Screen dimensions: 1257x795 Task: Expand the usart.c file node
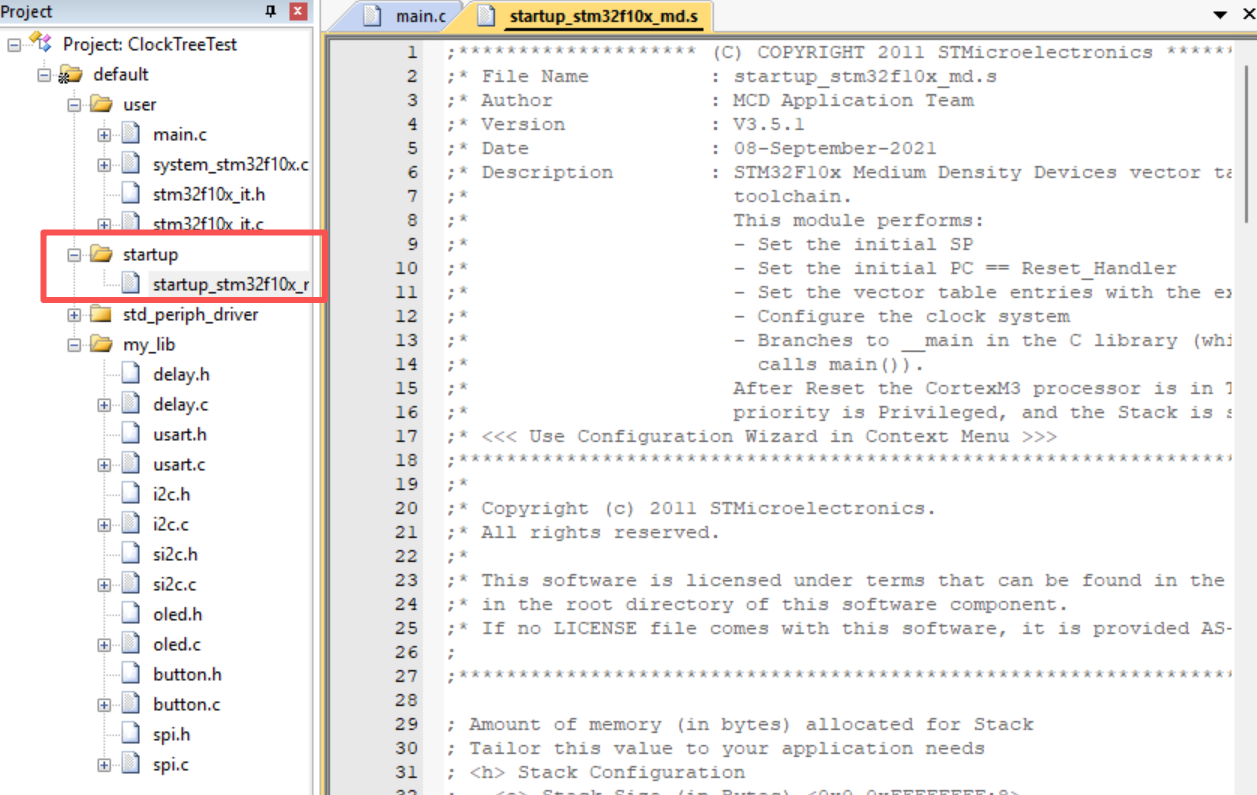(x=103, y=464)
